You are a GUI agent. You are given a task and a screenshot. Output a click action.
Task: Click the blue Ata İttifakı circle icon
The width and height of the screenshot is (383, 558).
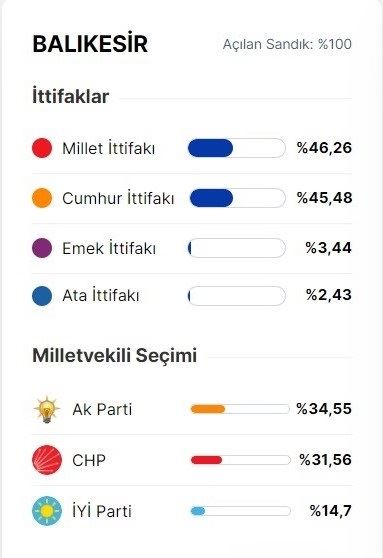pos(42,296)
